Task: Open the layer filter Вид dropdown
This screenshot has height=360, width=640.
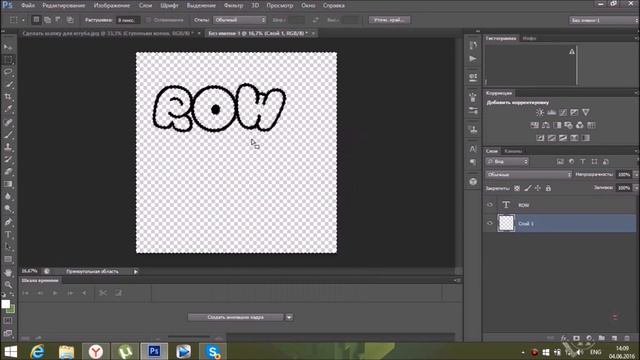Action: coord(507,162)
